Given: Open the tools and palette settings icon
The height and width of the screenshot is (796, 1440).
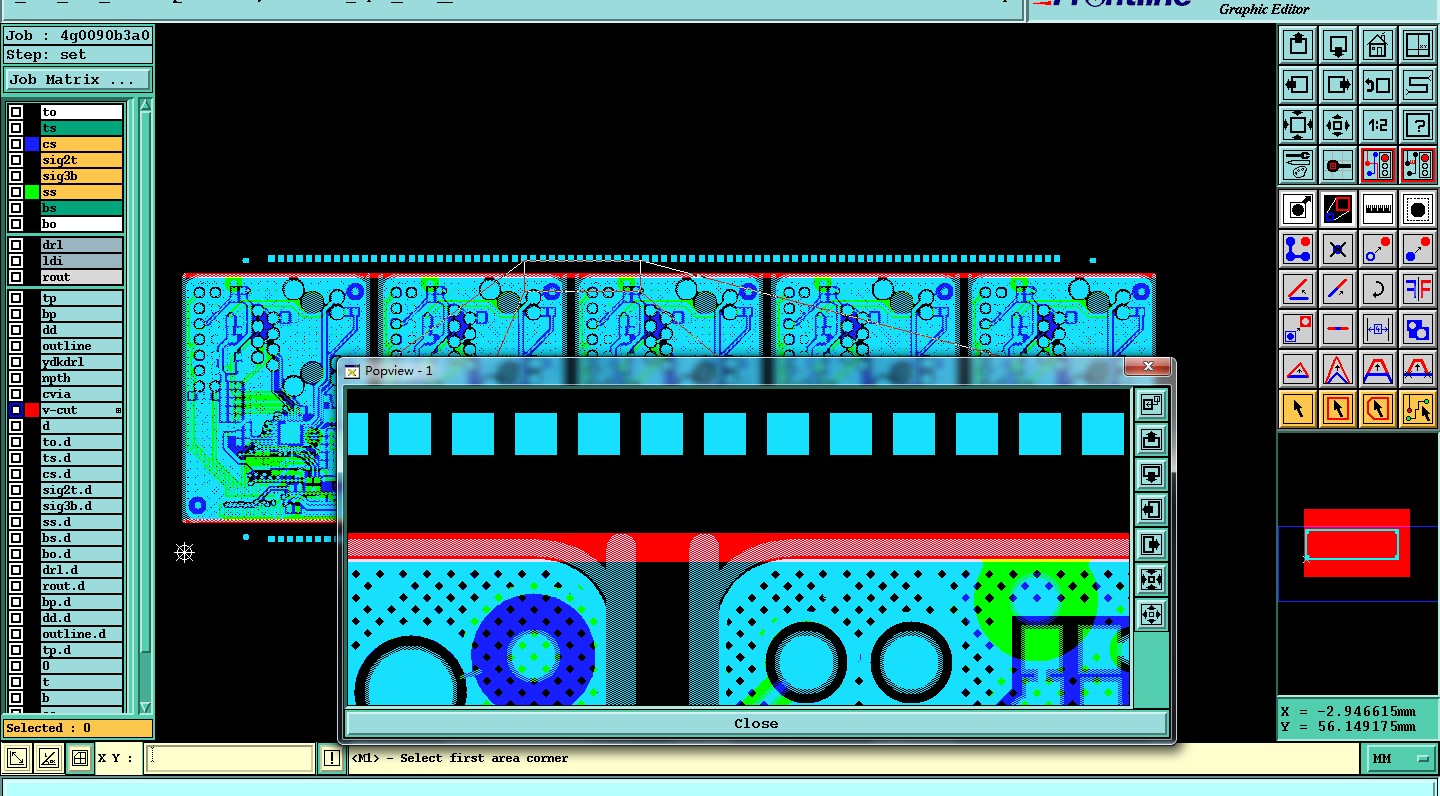Looking at the screenshot, I should 1298,165.
